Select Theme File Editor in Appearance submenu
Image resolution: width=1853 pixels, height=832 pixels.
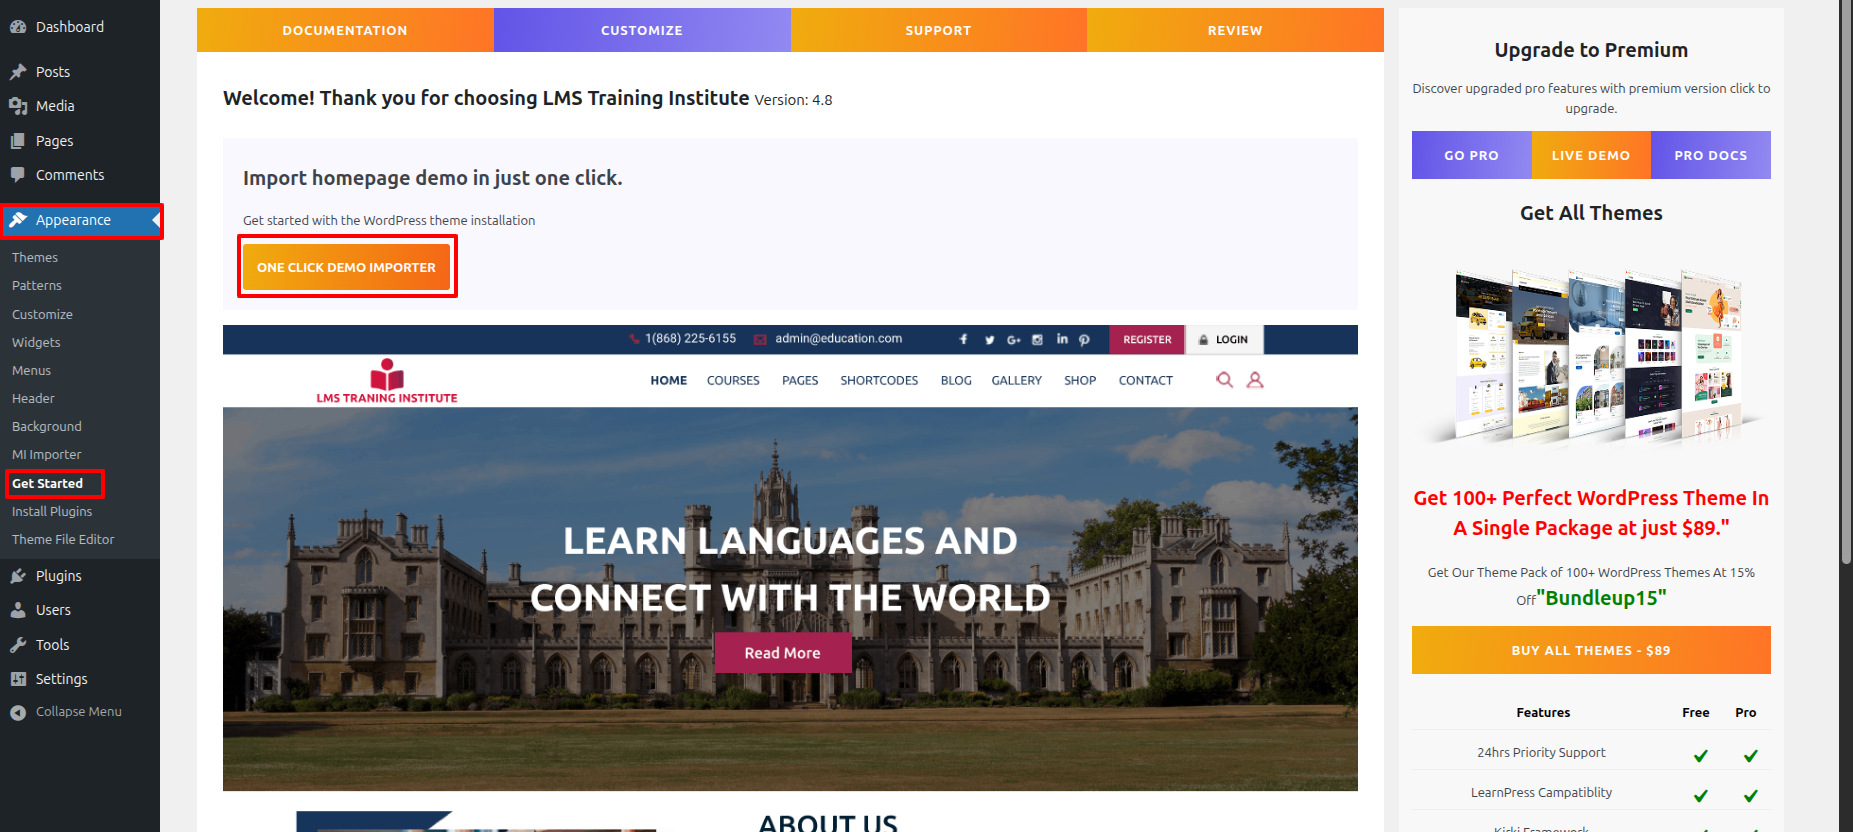tap(63, 539)
